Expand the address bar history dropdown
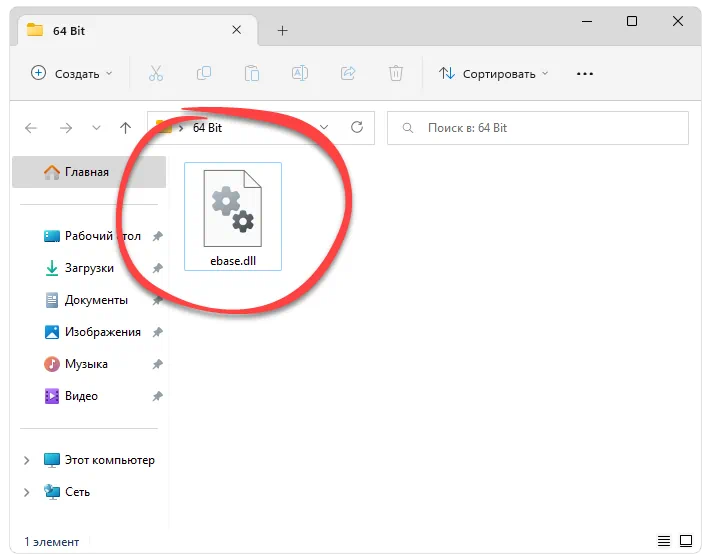The width and height of the screenshot is (705, 555). 324,128
